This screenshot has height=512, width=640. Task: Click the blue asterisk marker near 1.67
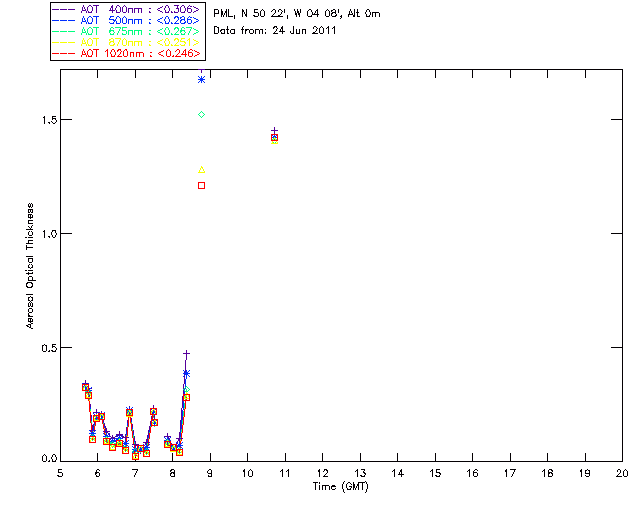[x=201, y=79]
